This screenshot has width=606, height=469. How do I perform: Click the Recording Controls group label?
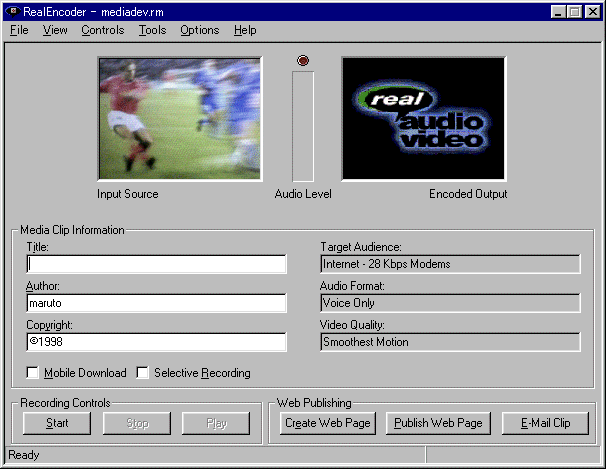tap(65, 403)
